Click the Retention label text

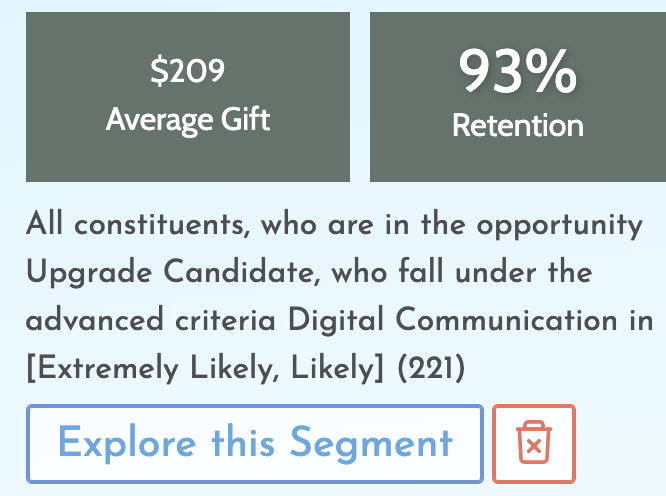tap(518, 126)
